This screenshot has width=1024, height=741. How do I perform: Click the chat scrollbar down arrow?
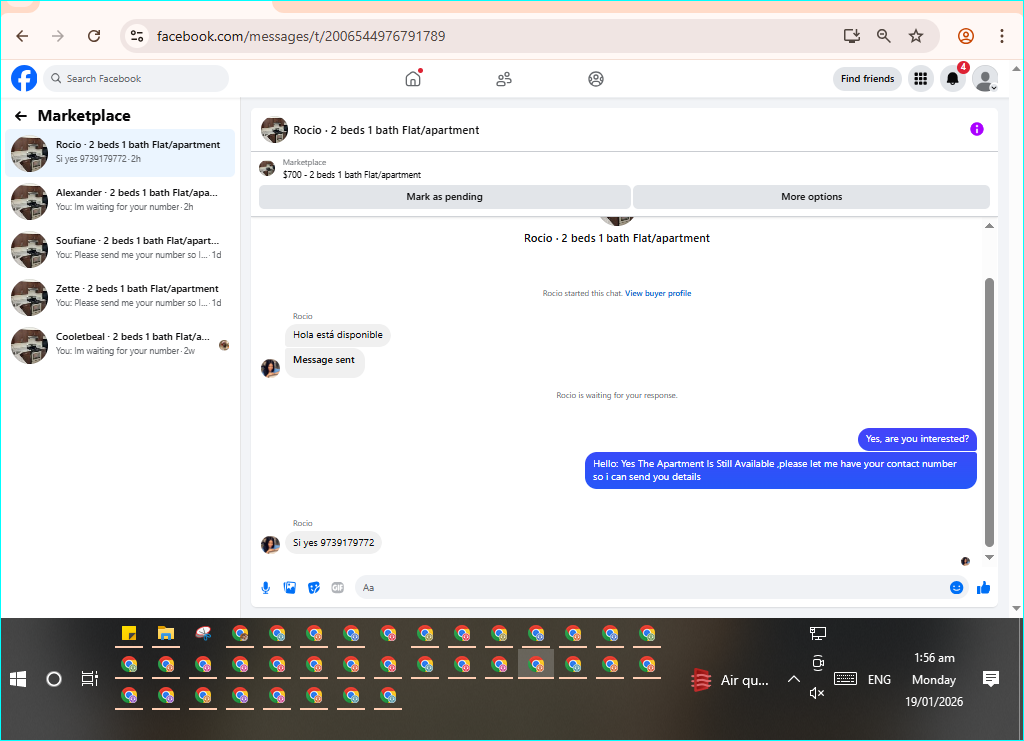(989, 558)
